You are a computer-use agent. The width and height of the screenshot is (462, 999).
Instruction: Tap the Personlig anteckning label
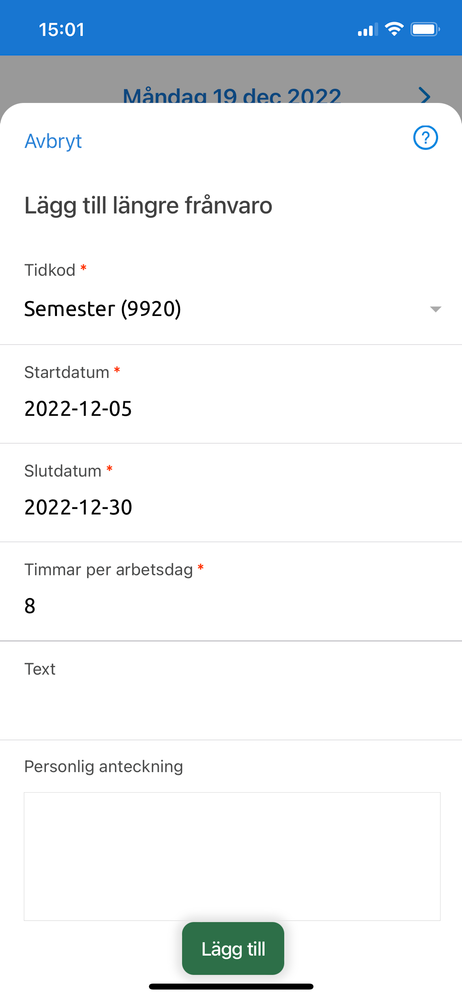pos(103,766)
